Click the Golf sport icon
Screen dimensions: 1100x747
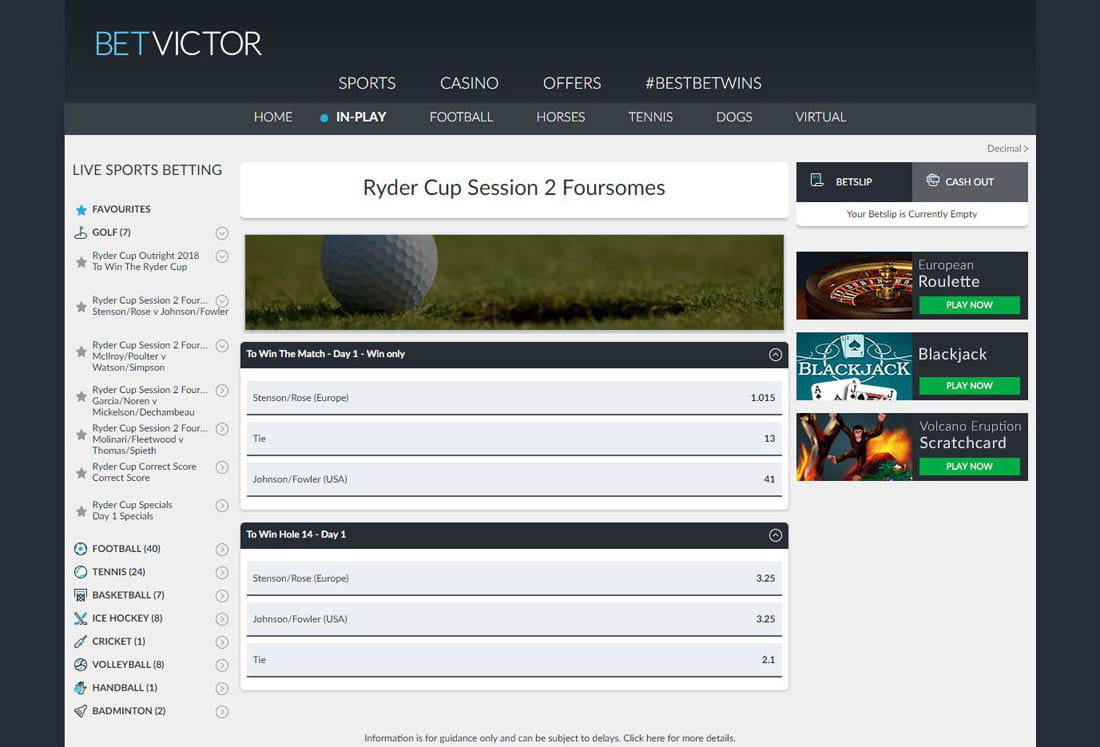pos(81,233)
